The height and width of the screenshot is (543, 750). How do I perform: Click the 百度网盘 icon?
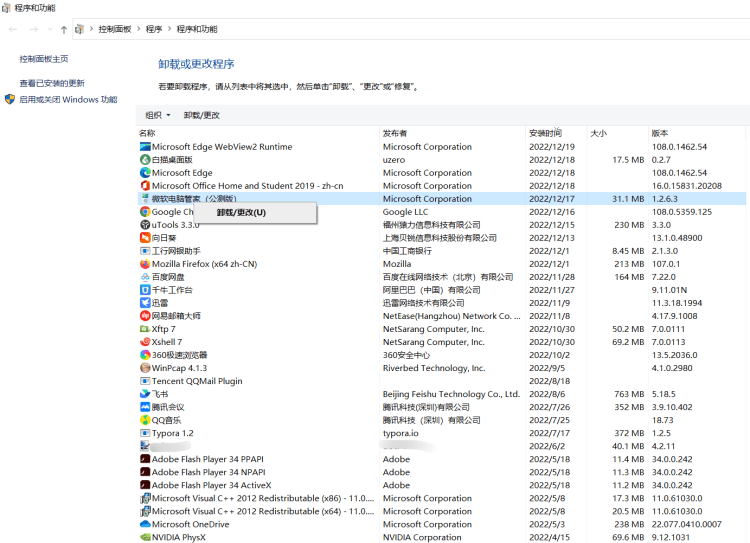145,277
